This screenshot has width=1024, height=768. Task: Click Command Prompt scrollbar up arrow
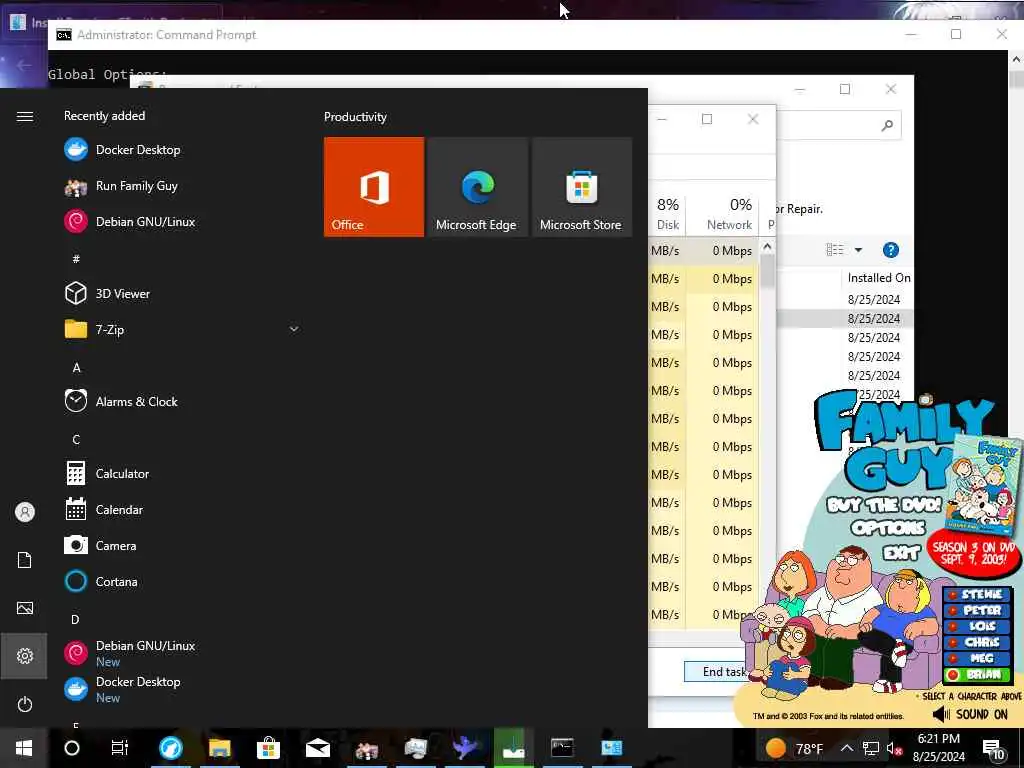tap(1016, 59)
